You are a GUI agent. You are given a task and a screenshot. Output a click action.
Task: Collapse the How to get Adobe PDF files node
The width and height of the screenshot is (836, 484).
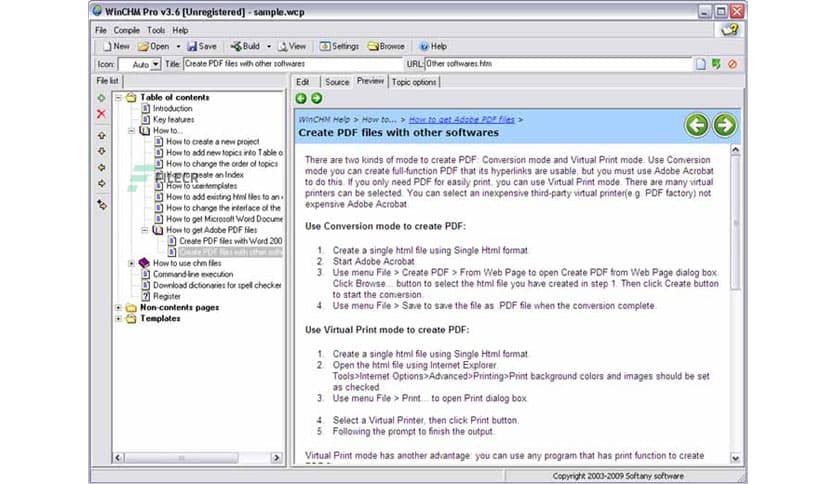coord(144,230)
